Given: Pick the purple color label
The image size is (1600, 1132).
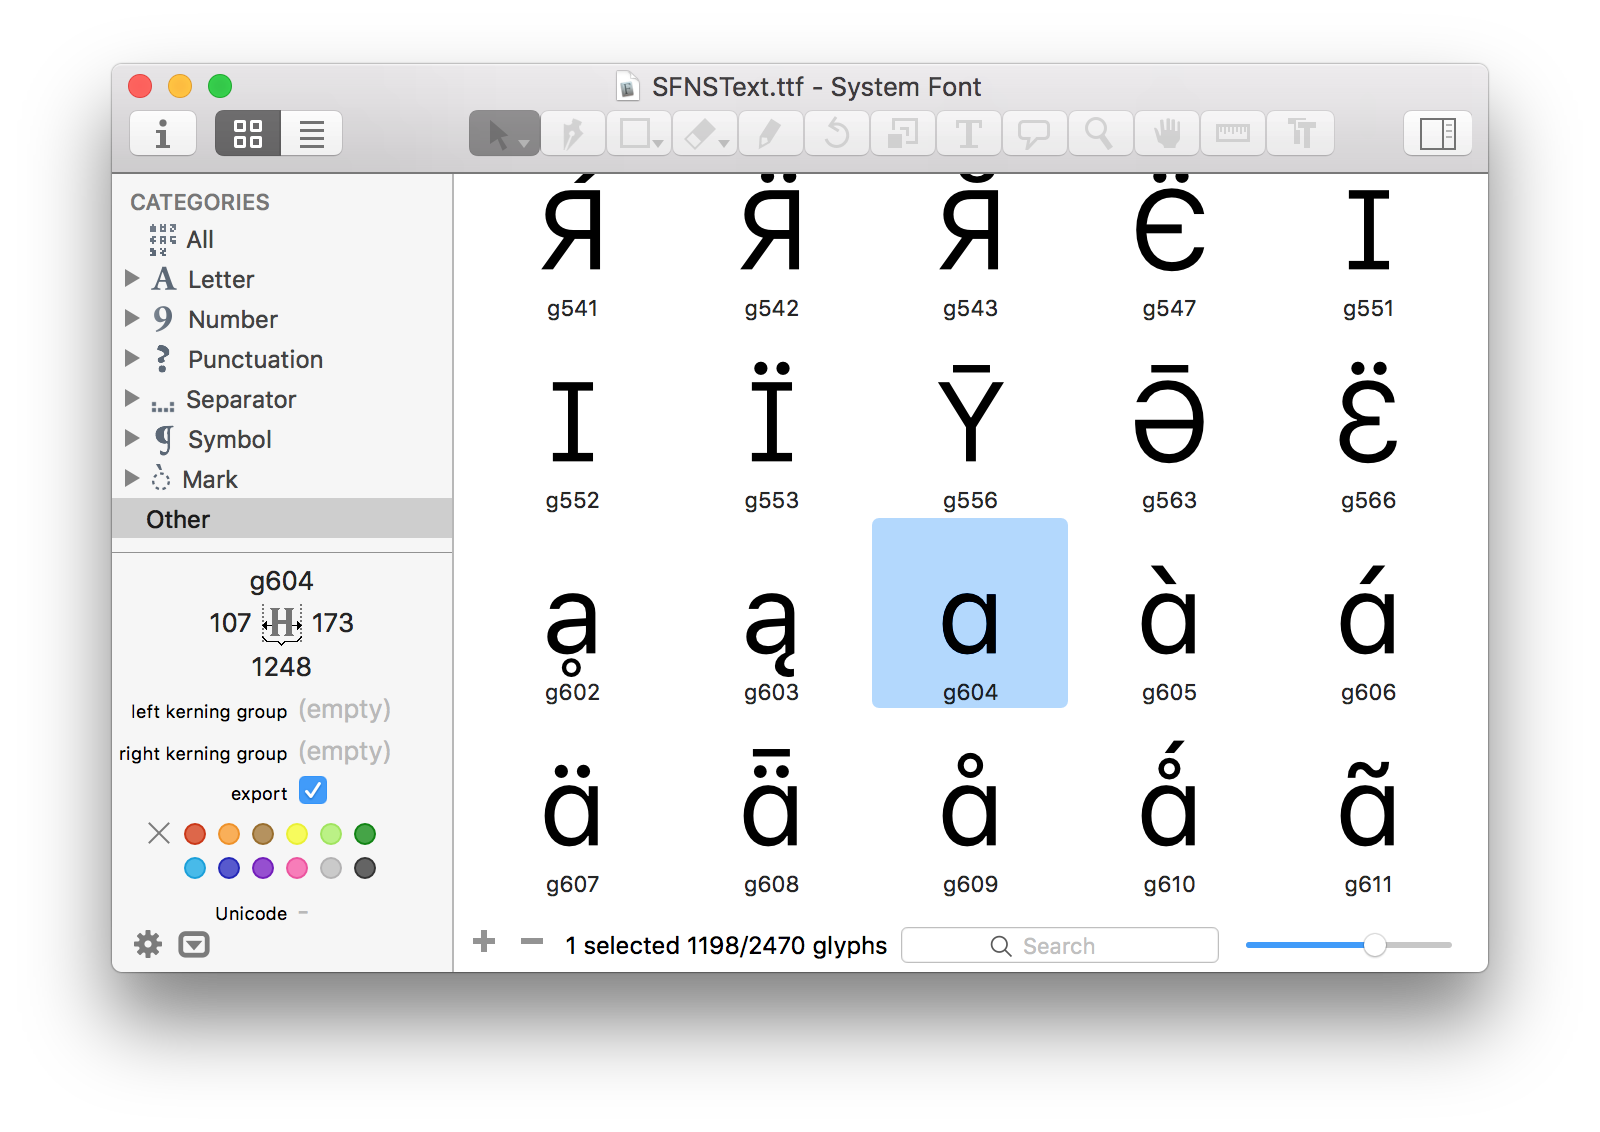Looking at the screenshot, I should 263,868.
